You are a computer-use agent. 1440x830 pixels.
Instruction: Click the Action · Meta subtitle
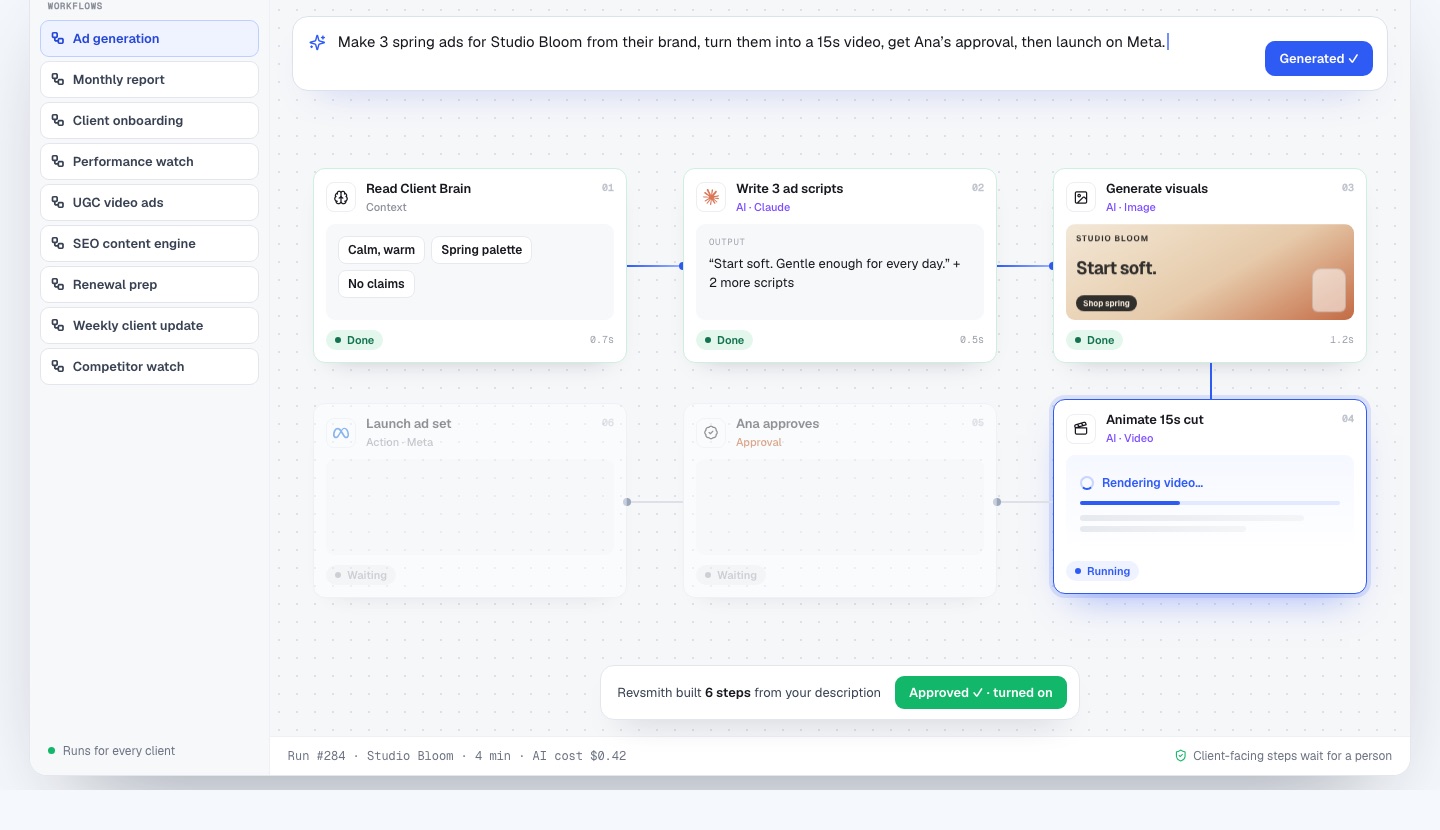coord(400,442)
